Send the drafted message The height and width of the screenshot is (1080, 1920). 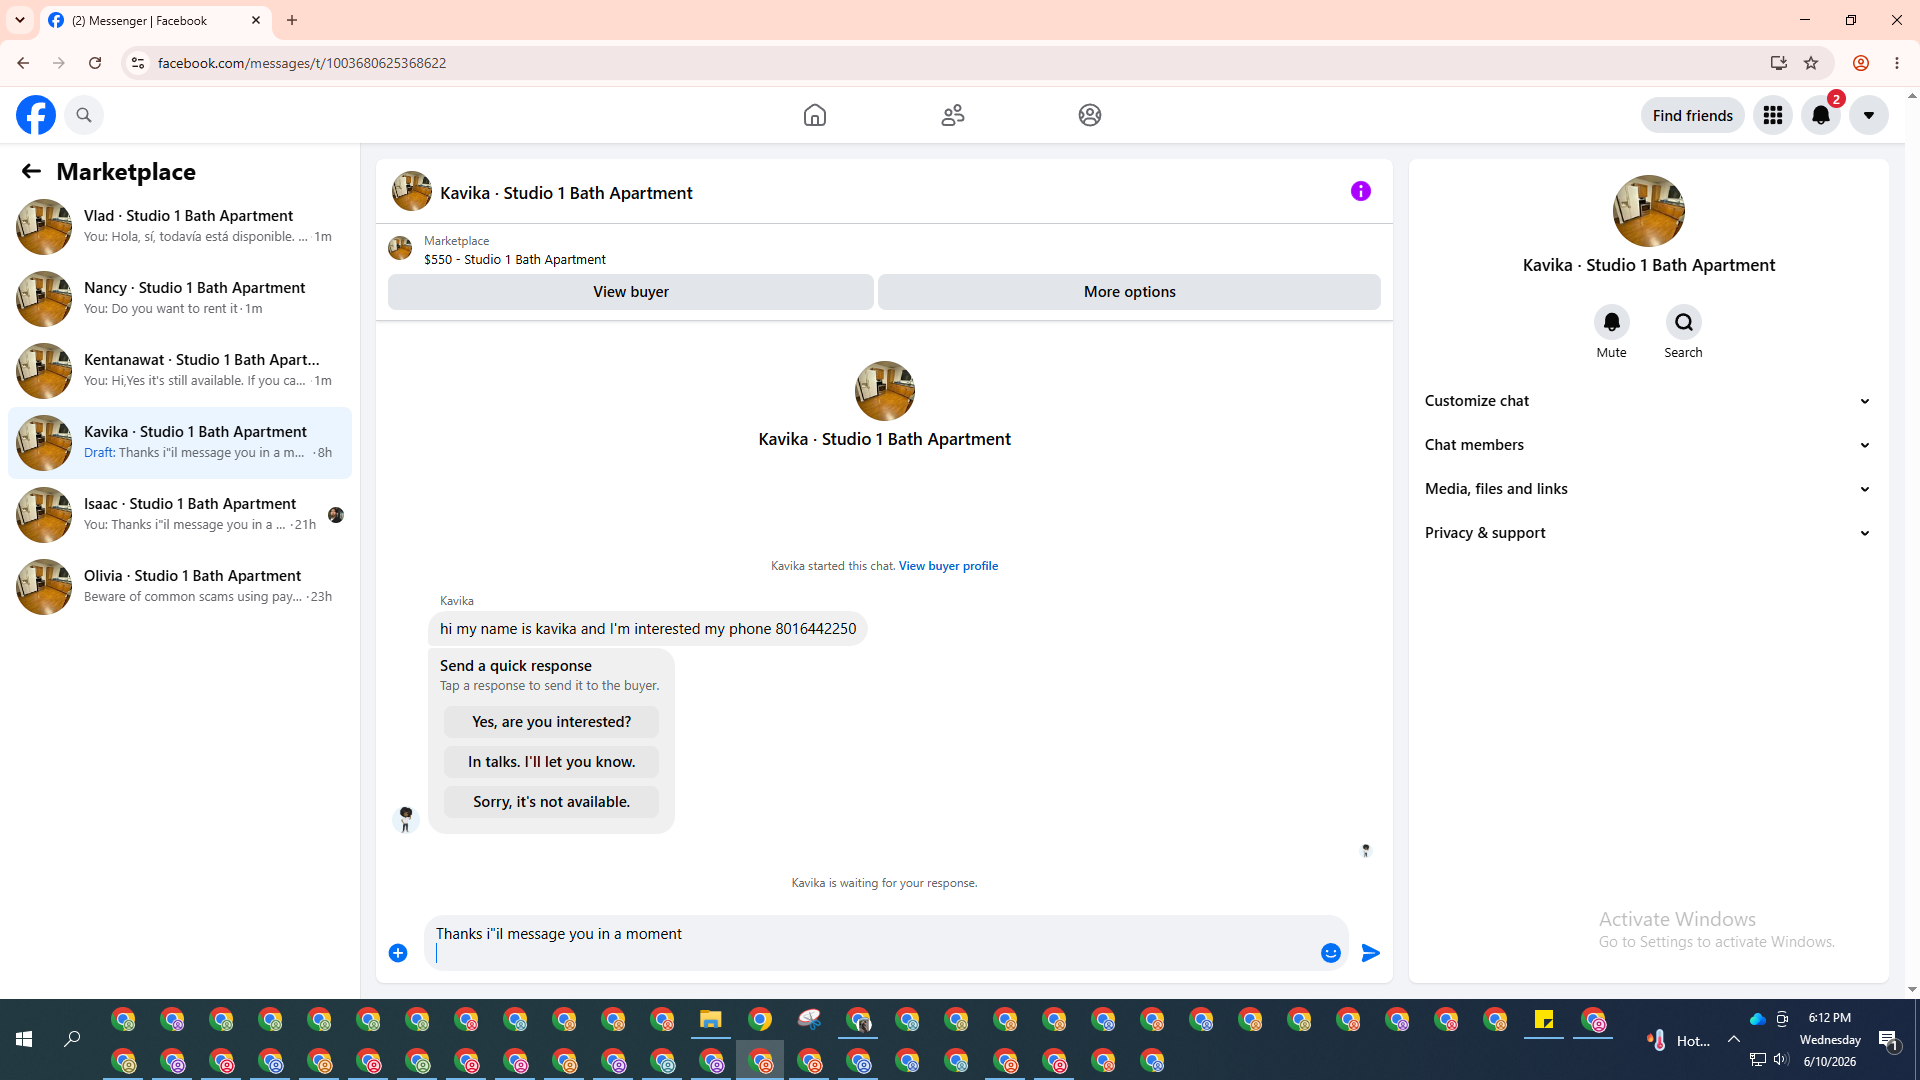1371,953
